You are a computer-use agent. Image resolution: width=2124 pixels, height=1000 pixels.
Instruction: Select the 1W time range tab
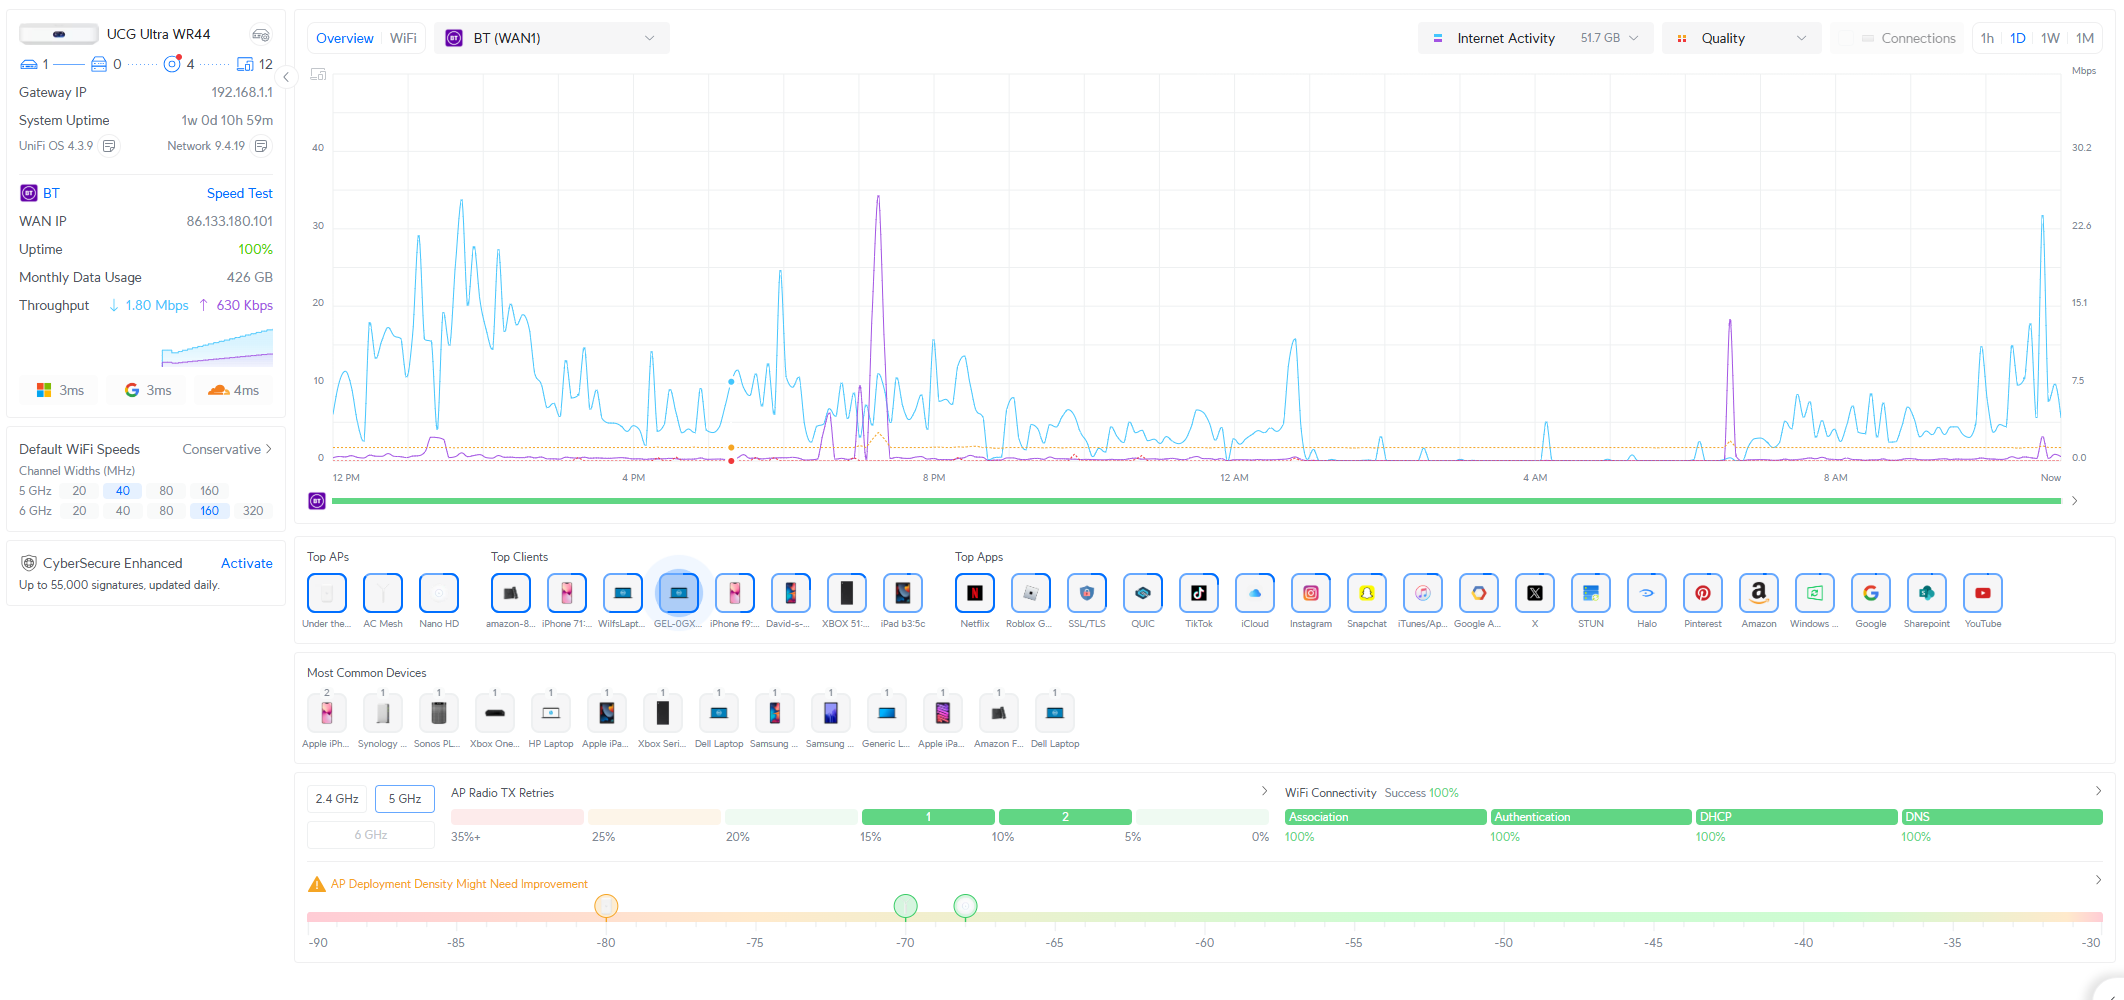[2050, 38]
